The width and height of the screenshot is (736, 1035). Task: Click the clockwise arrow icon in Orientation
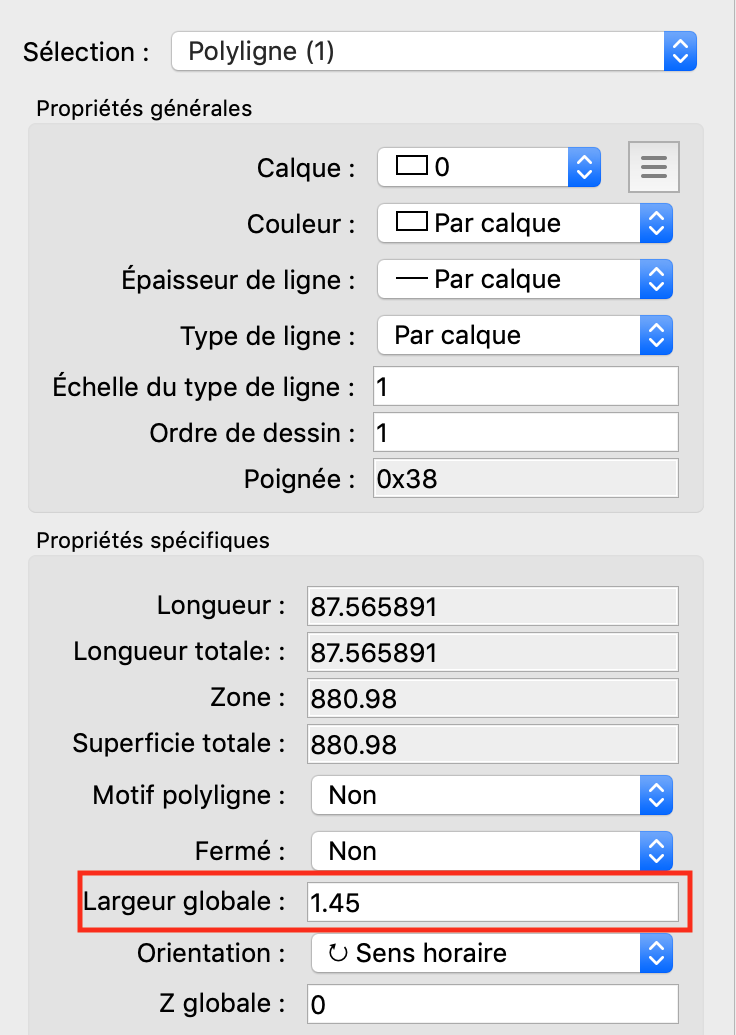pos(338,954)
